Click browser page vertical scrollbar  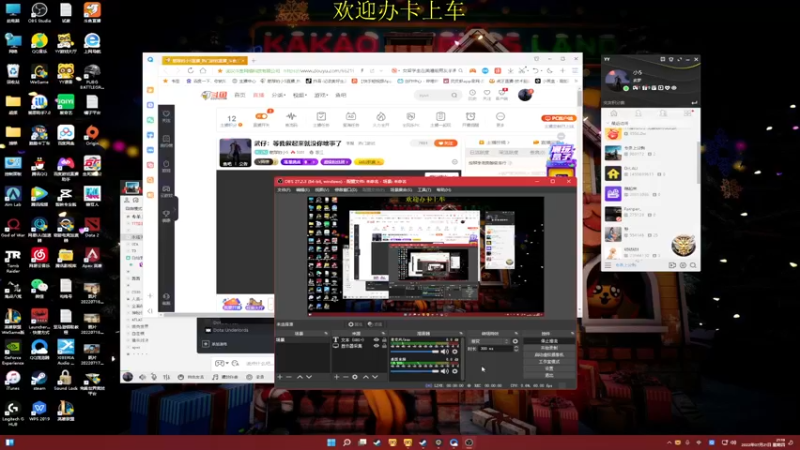tap(580, 99)
